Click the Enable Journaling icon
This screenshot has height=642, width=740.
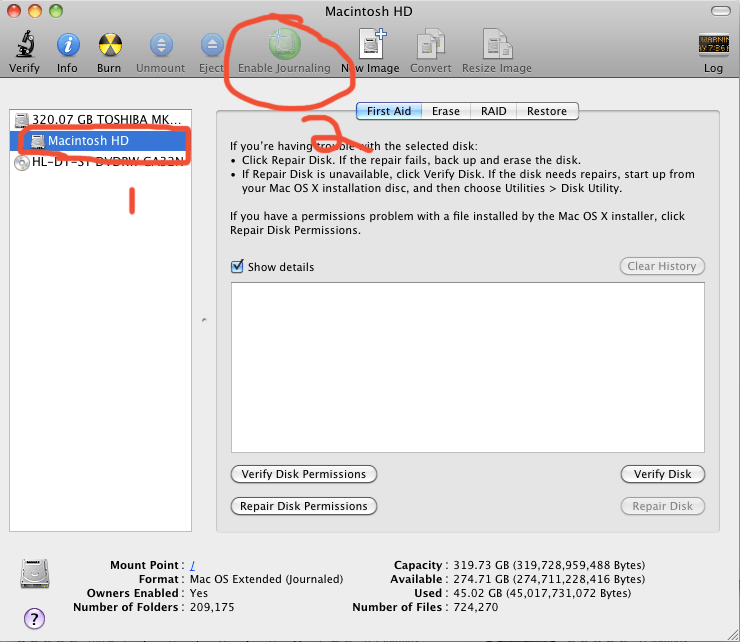click(x=285, y=44)
